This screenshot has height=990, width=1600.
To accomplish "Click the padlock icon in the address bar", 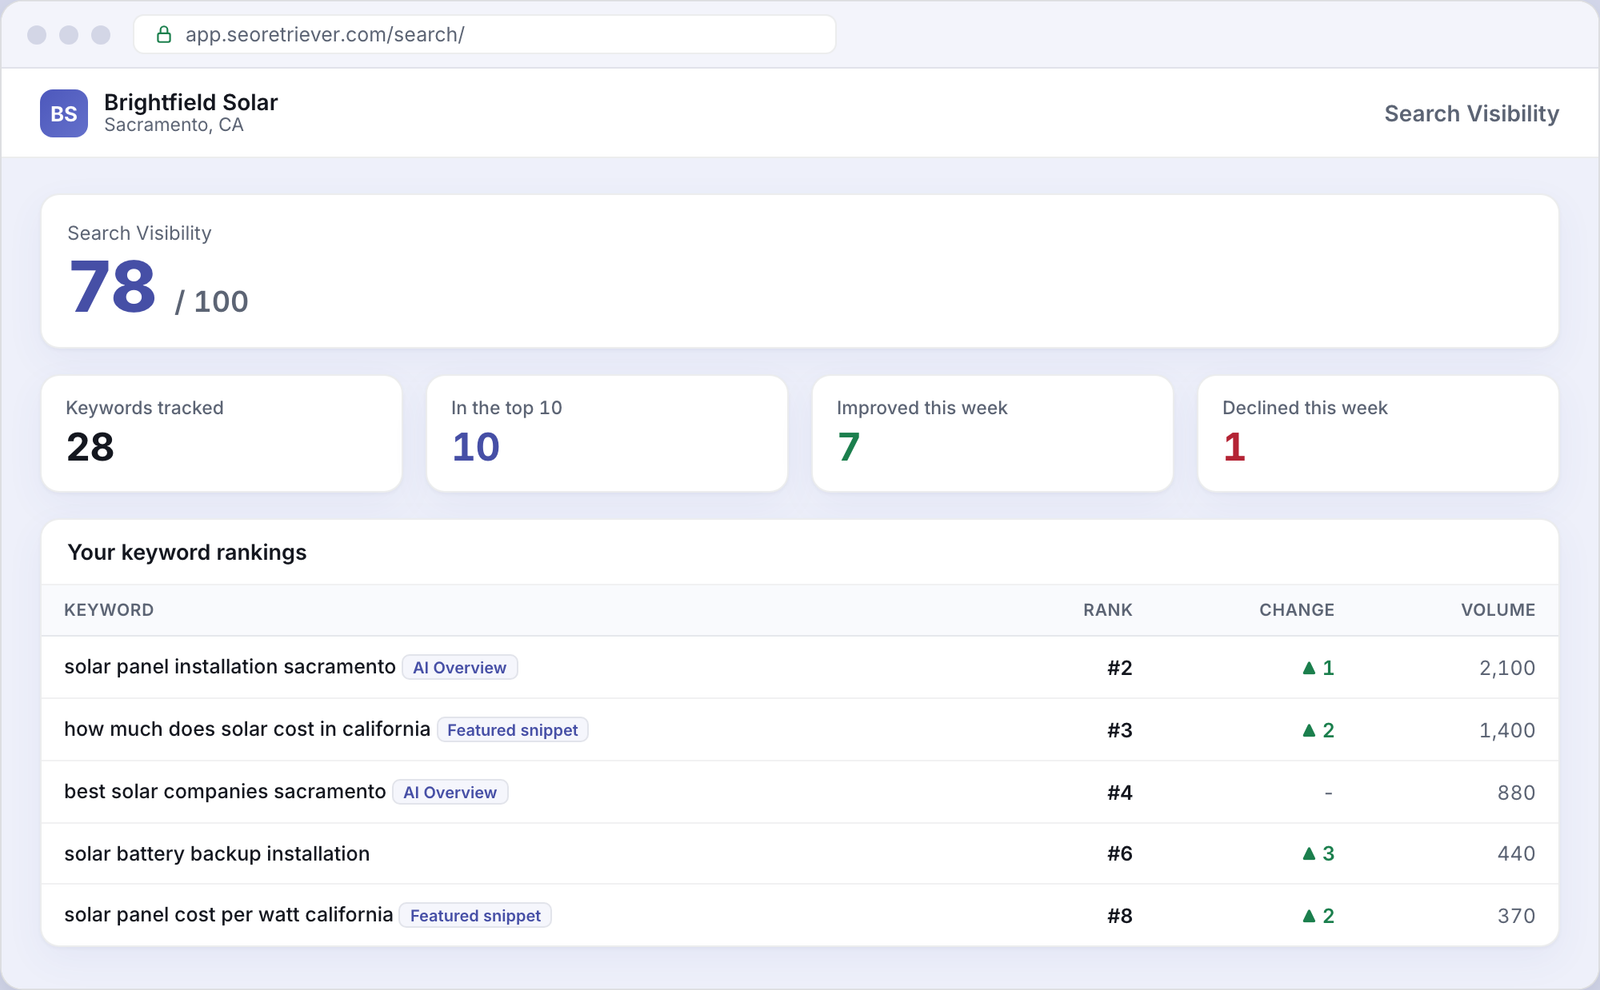I will pyautogui.click(x=164, y=35).
